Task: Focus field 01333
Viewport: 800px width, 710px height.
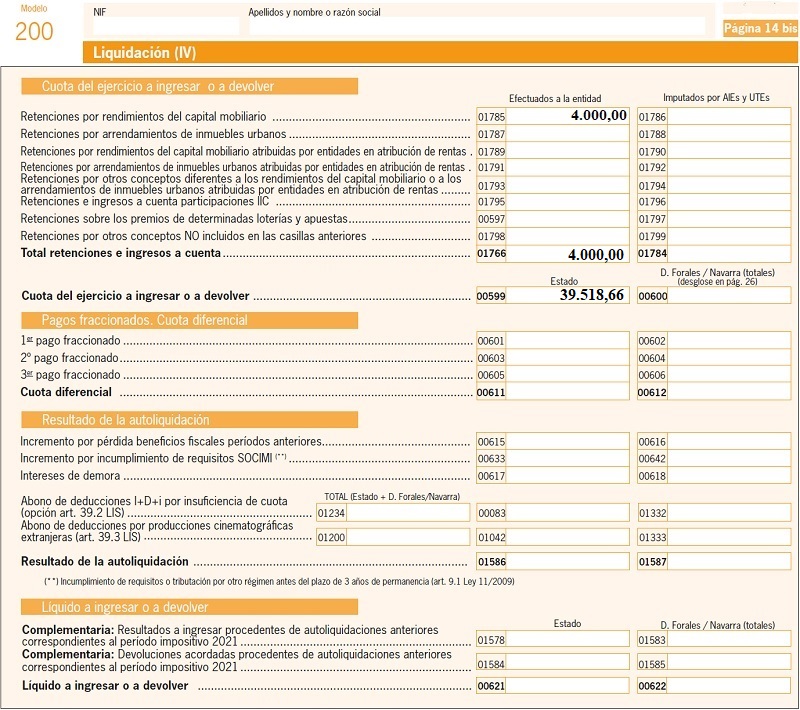Action: [x=729, y=537]
